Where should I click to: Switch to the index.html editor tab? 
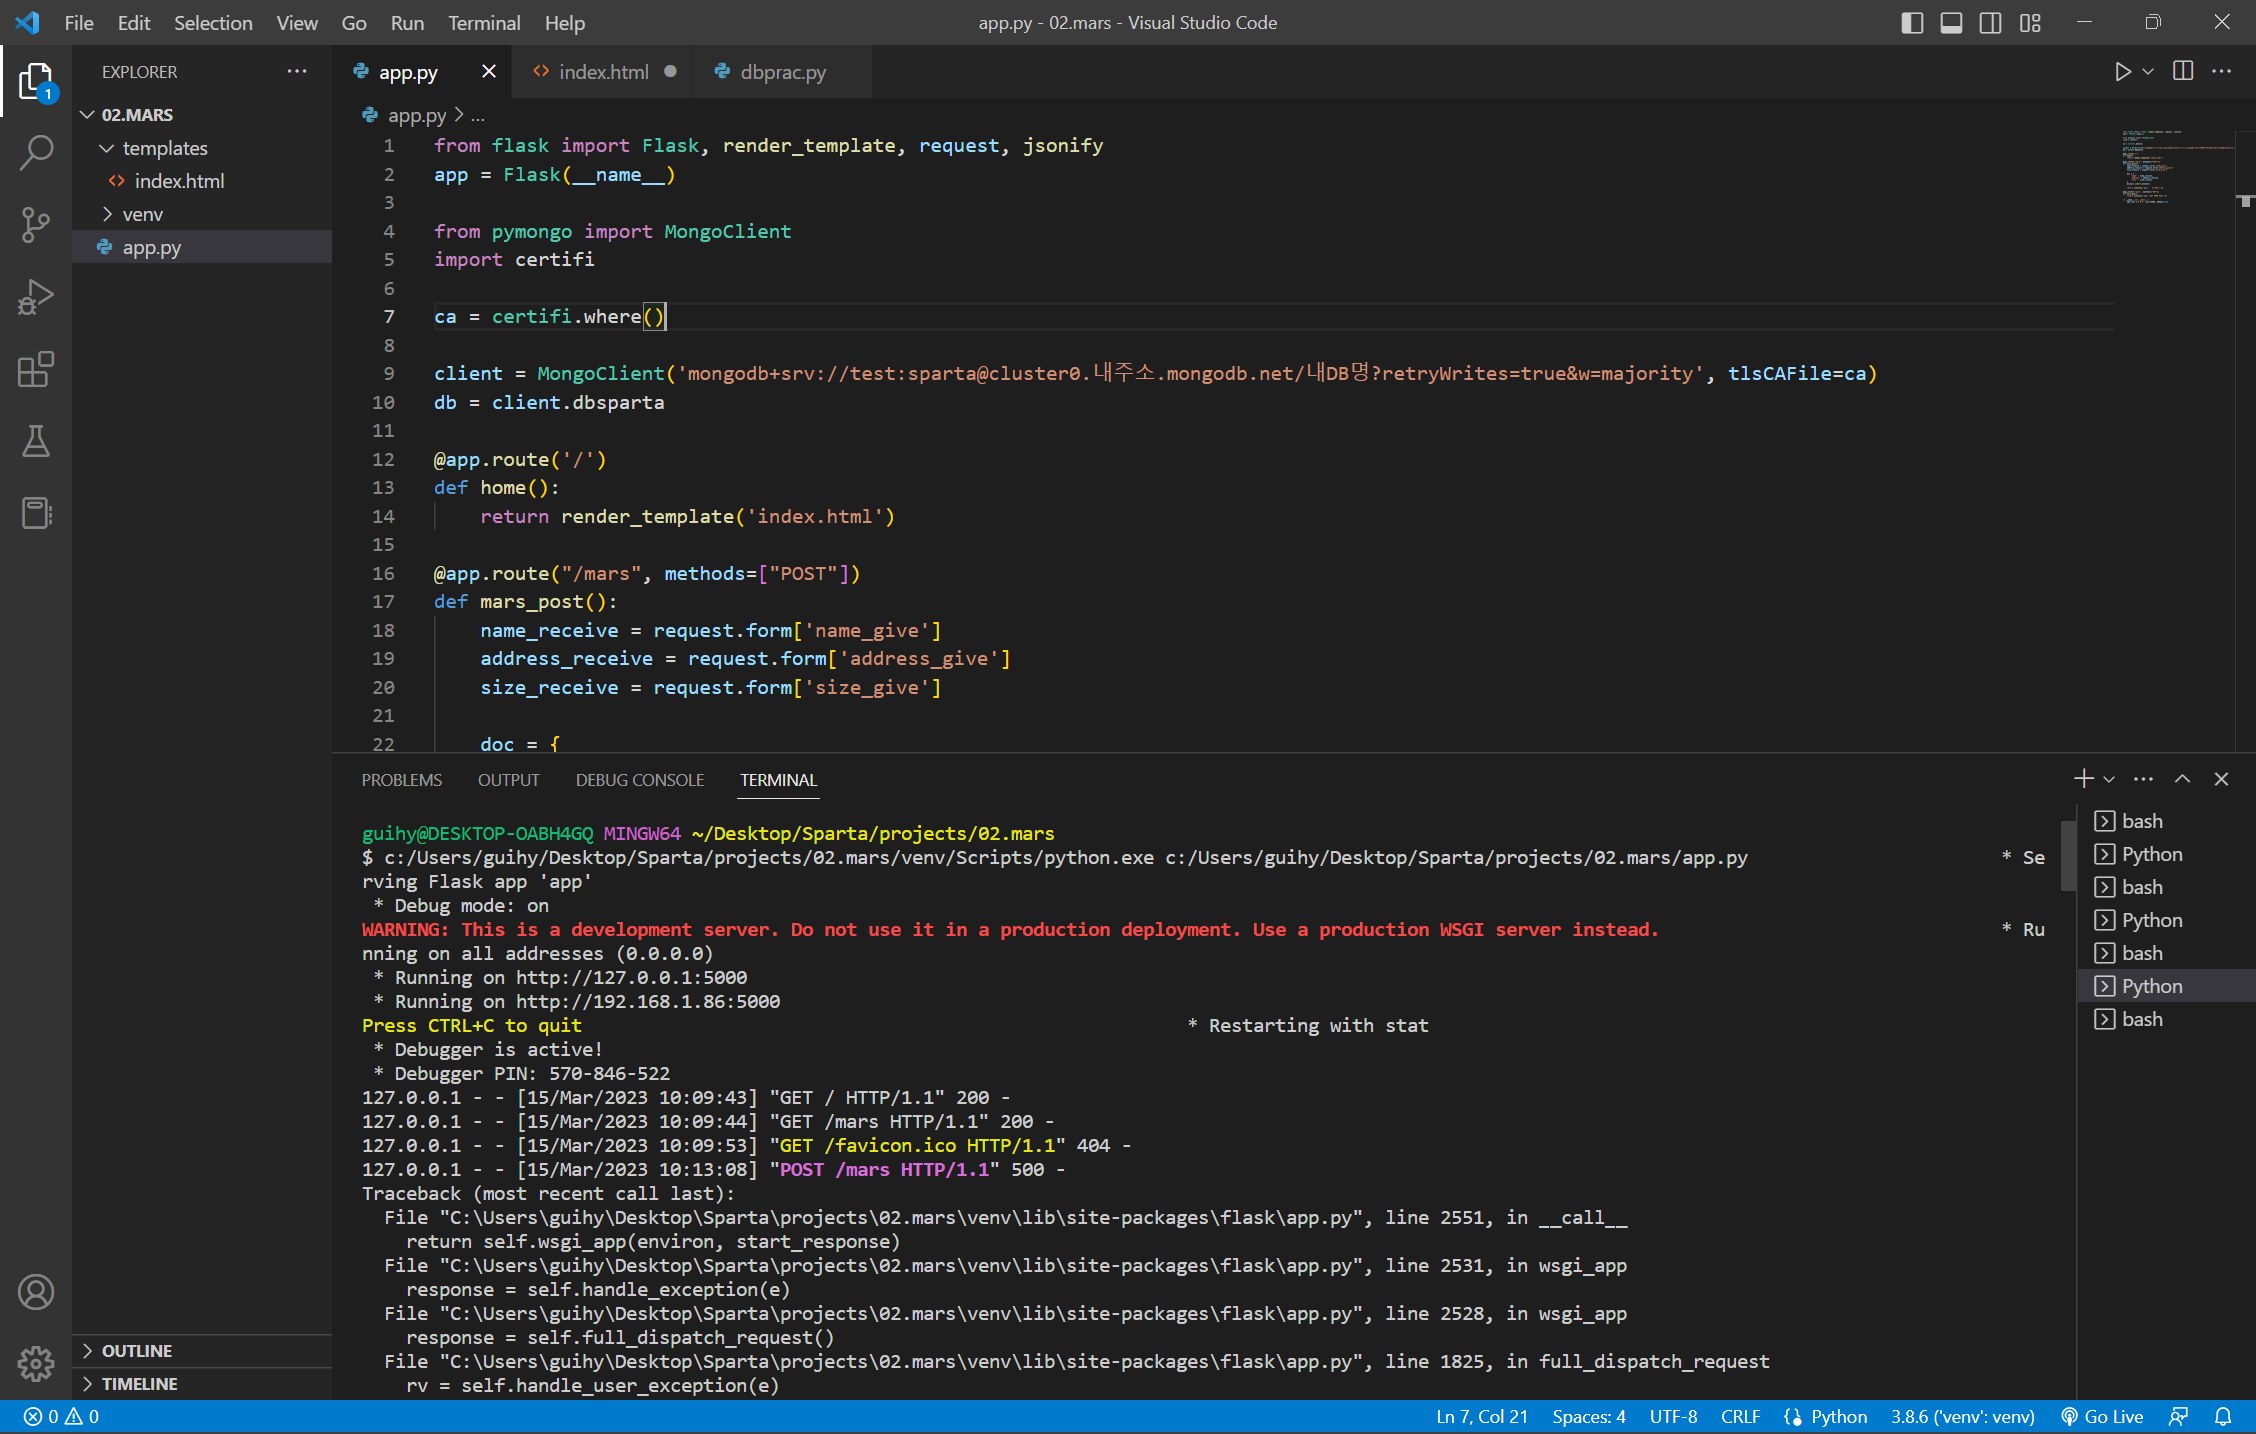point(603,72)
